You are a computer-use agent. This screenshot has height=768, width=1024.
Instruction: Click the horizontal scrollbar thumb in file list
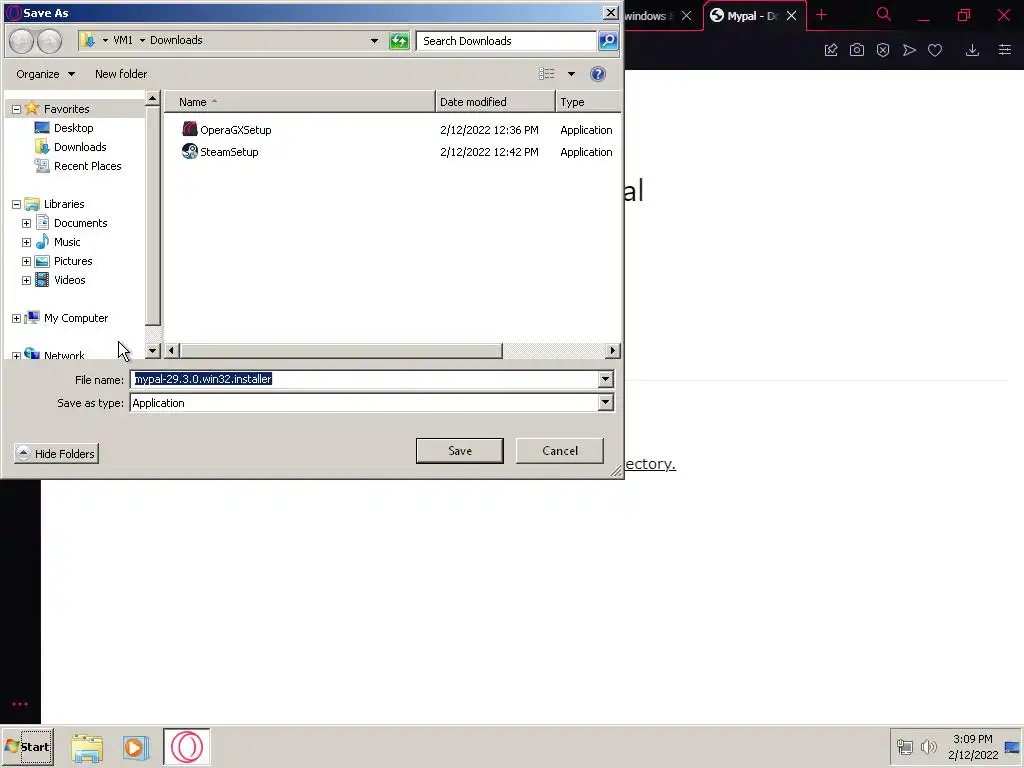341,351
